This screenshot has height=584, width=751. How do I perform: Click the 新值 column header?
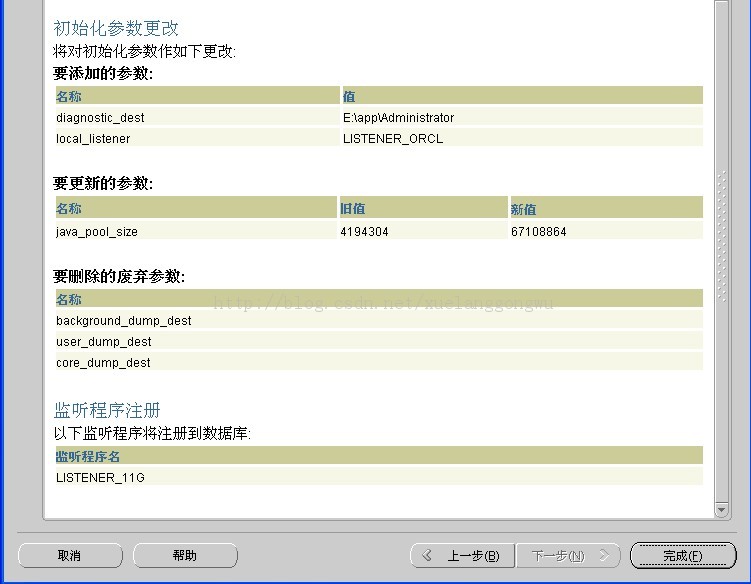click(x=606, y=208)
